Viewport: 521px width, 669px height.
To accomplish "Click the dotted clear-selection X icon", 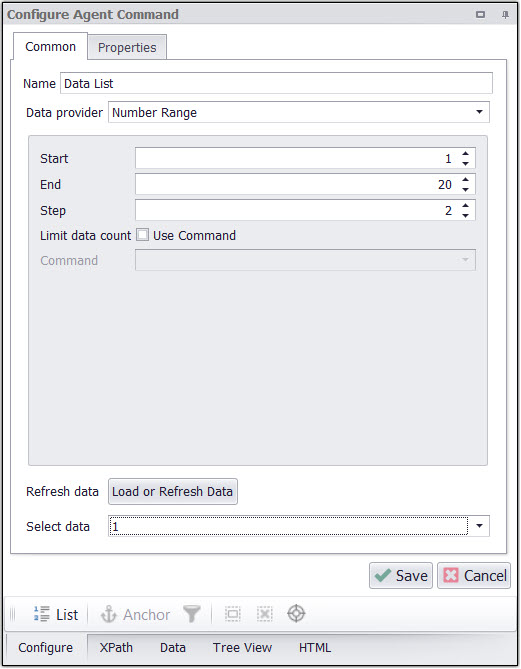I will [265, 614].
